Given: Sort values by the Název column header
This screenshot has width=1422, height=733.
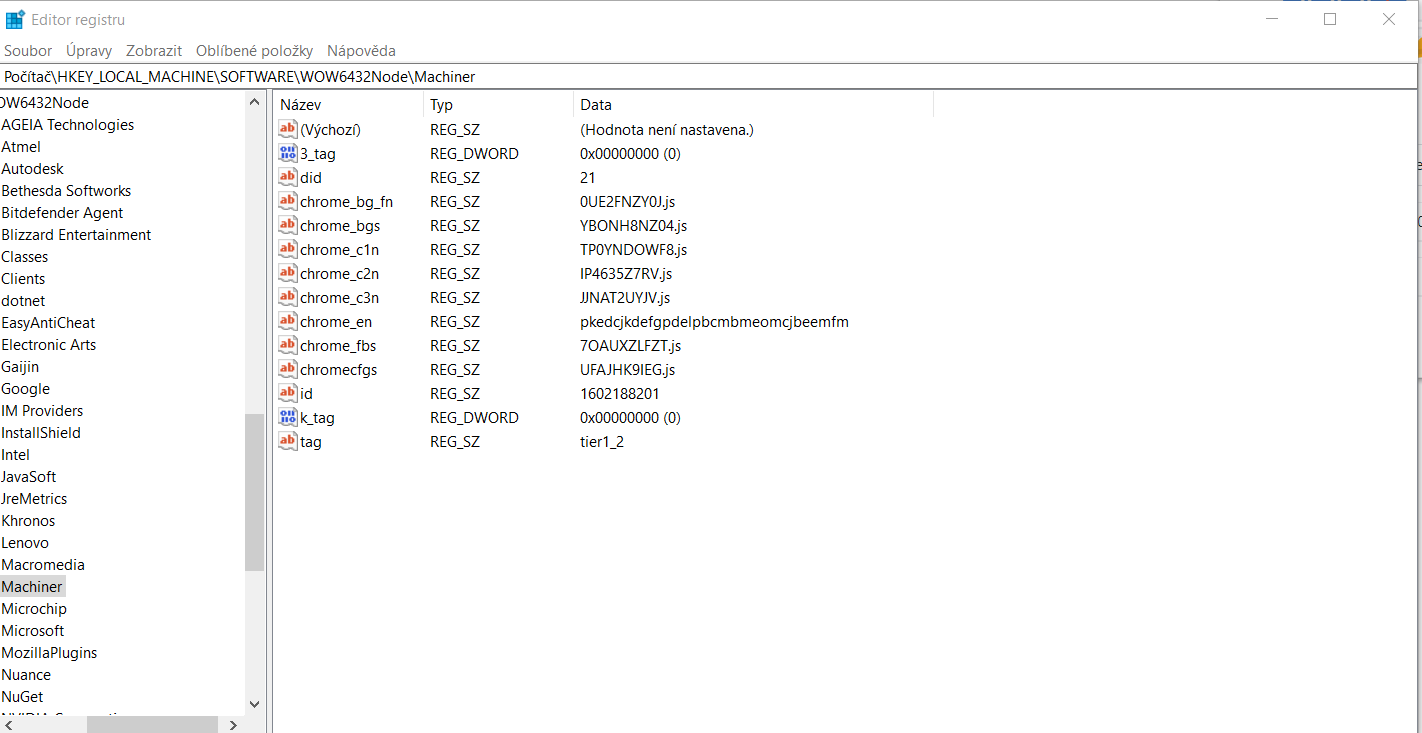Looking at the screenshot, I should point(349,104).
